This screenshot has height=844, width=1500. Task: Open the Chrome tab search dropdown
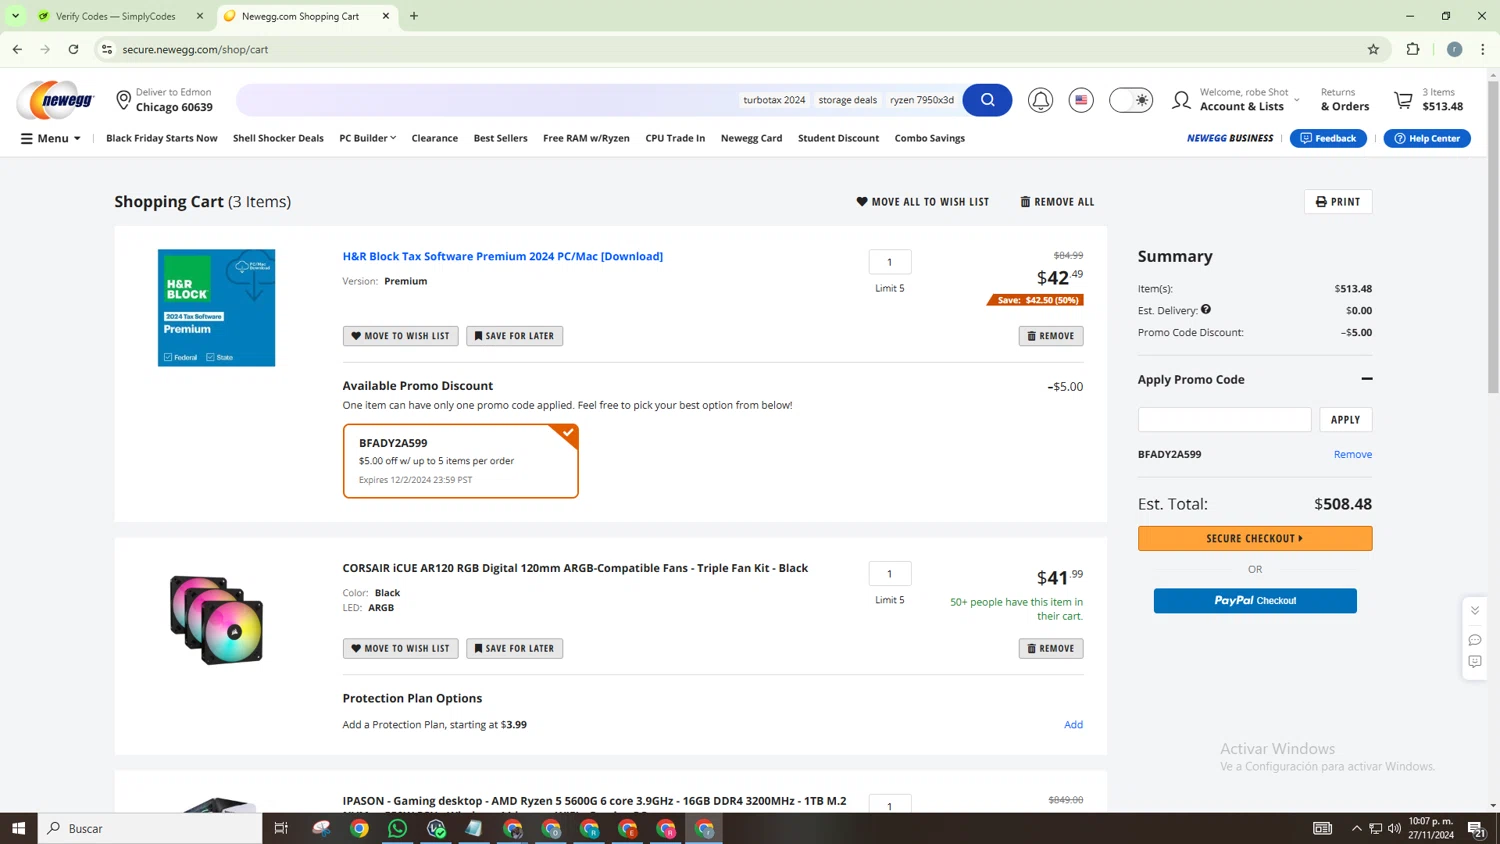click(15, 16)
